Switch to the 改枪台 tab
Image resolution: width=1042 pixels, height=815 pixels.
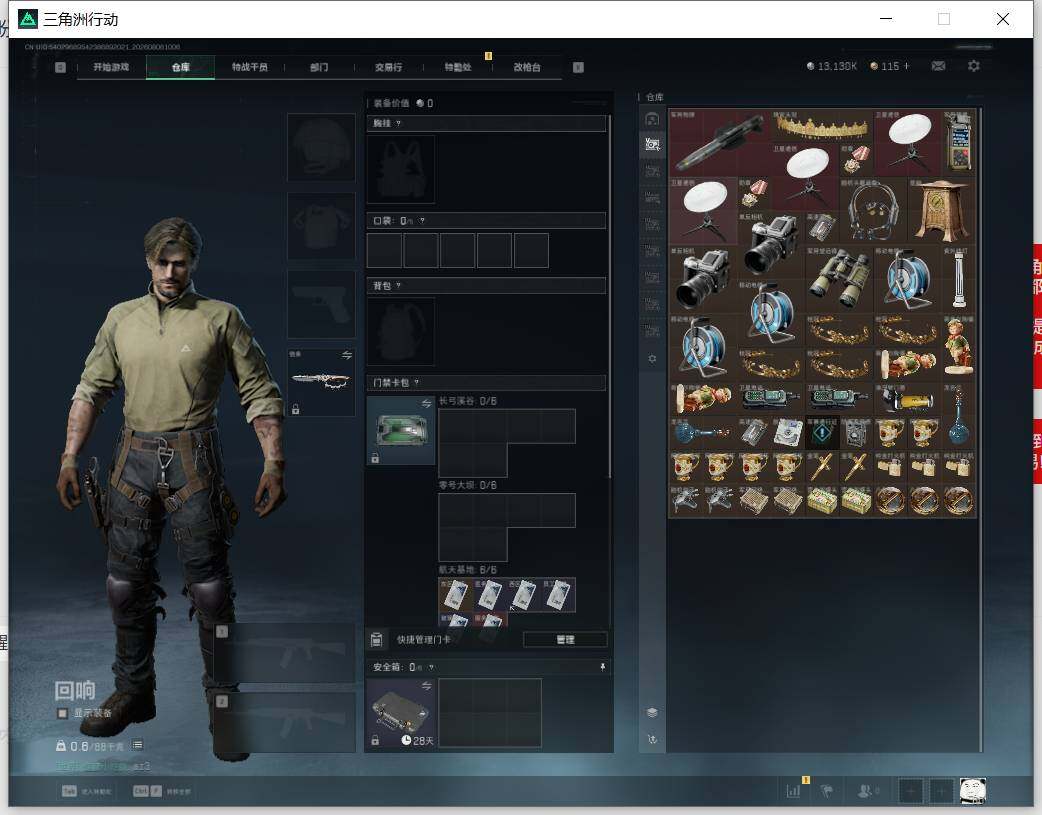coord(527,67)
